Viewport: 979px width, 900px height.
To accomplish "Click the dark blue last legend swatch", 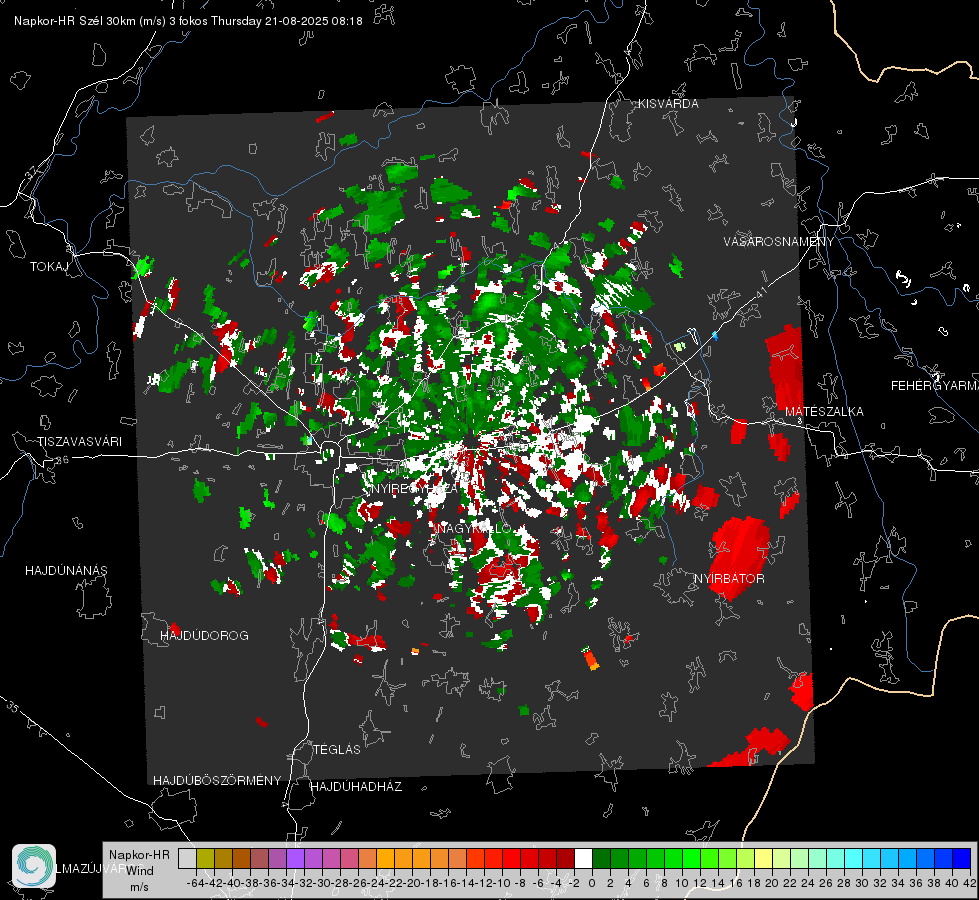I will click(x=962, y=858).
